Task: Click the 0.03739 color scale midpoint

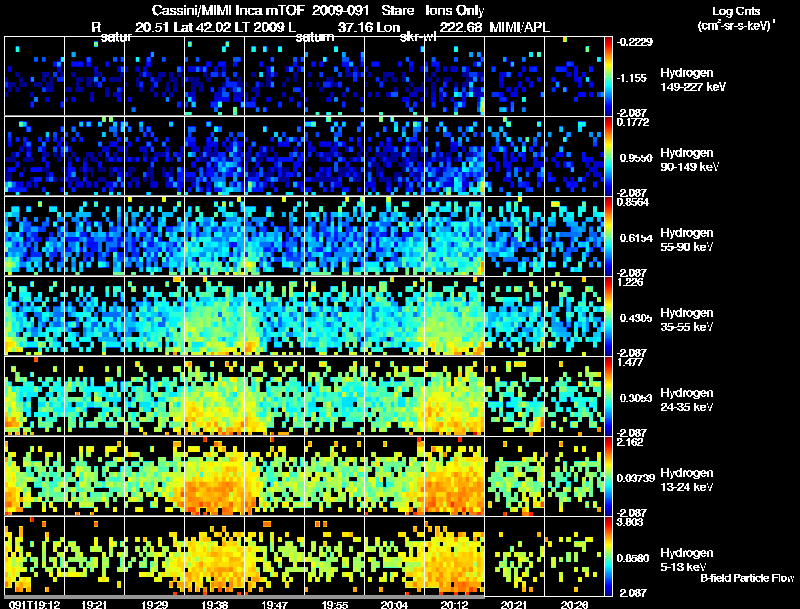Action: point(636,478)
